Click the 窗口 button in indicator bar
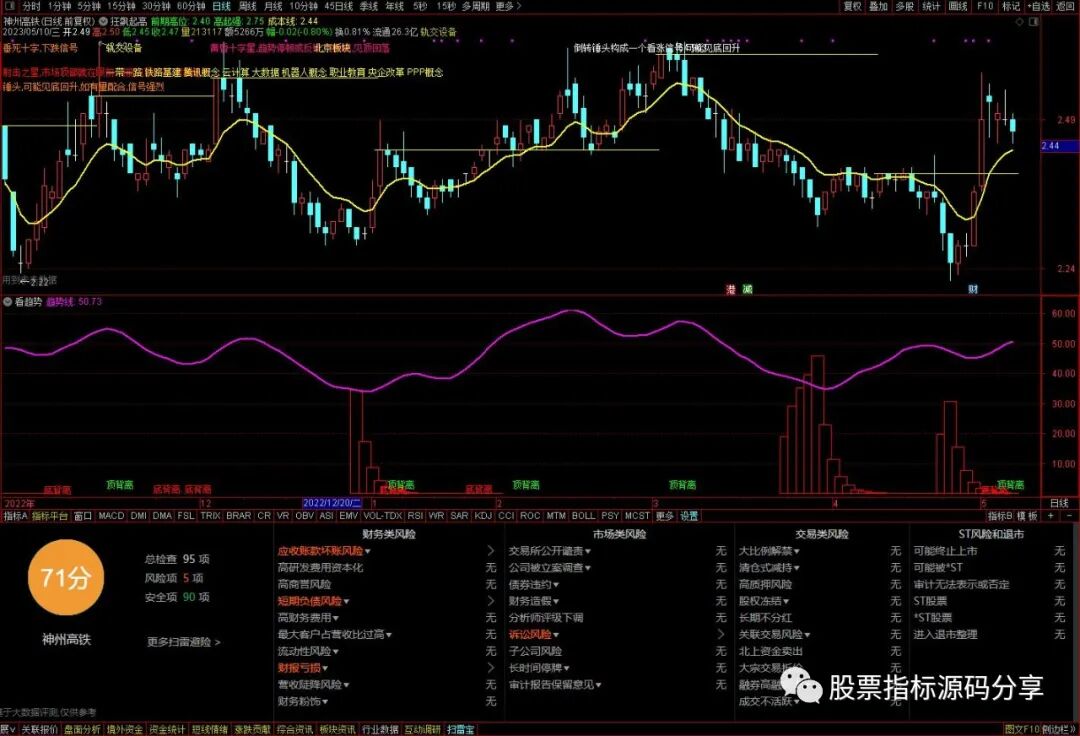Viewport: 1080px width, 736px height. point(83,516)
